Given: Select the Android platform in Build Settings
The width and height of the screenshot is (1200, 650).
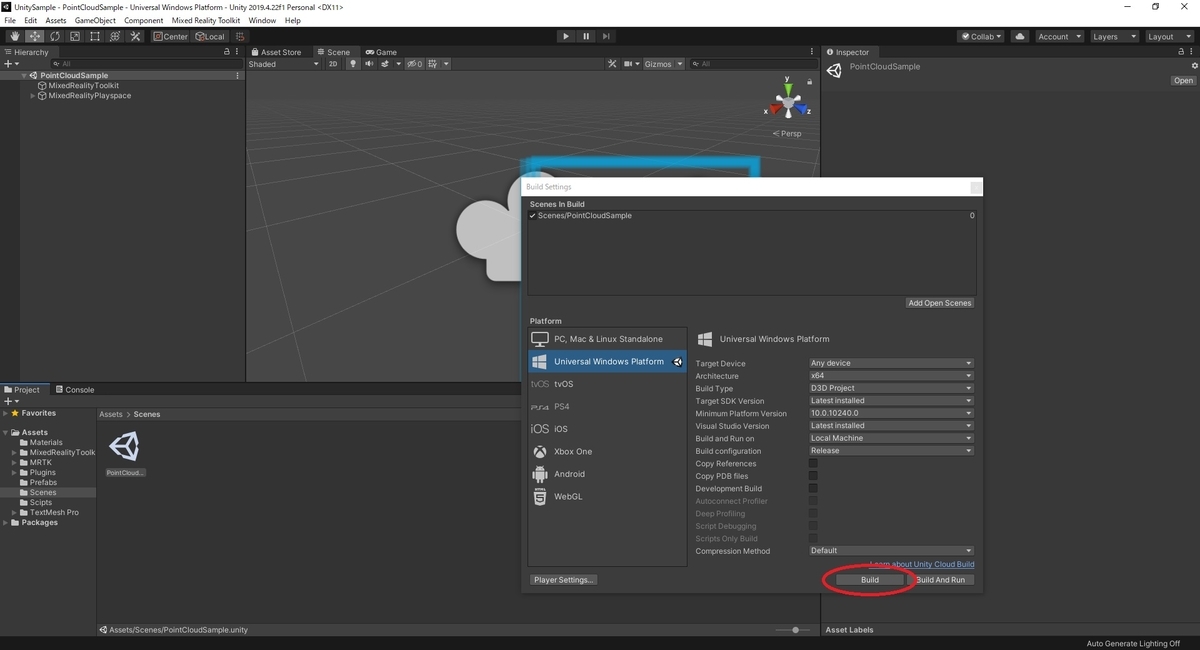Looking at the screenshot, I should point(608,474).
